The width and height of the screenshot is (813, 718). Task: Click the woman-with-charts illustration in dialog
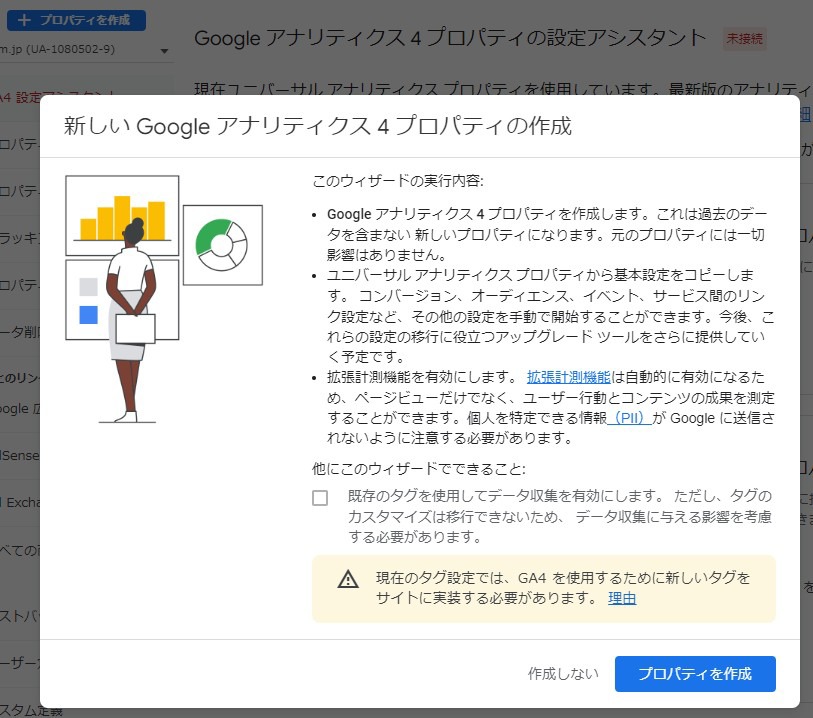164,299
